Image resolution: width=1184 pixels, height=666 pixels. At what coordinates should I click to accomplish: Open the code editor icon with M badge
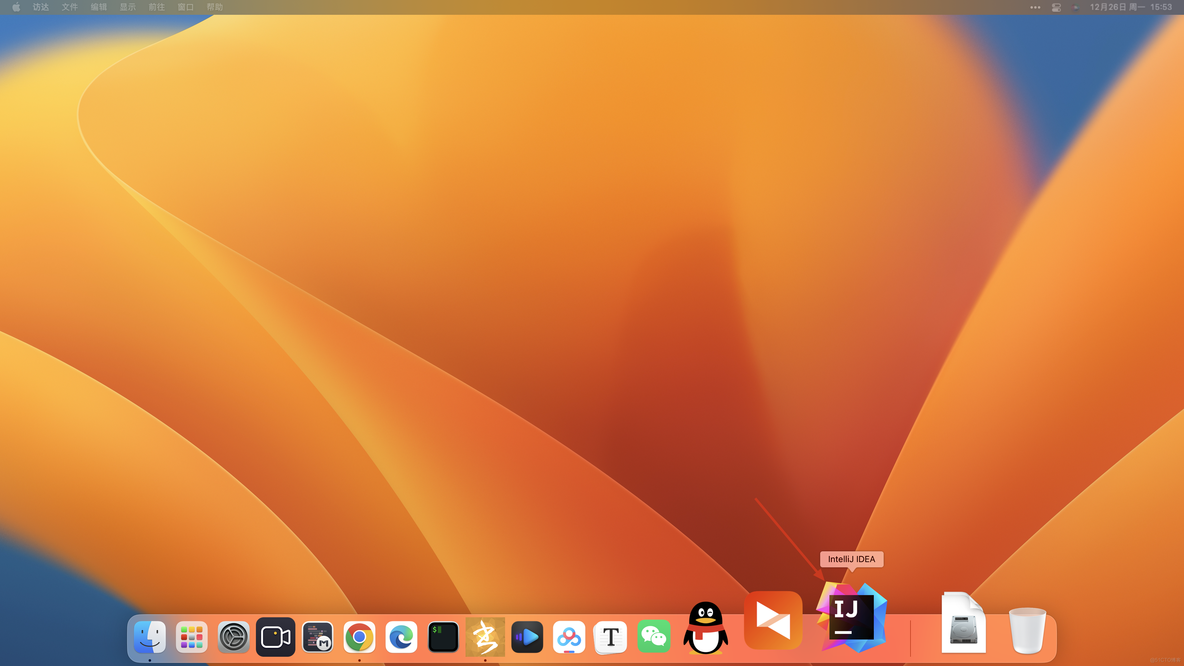[x=317, y=637]
